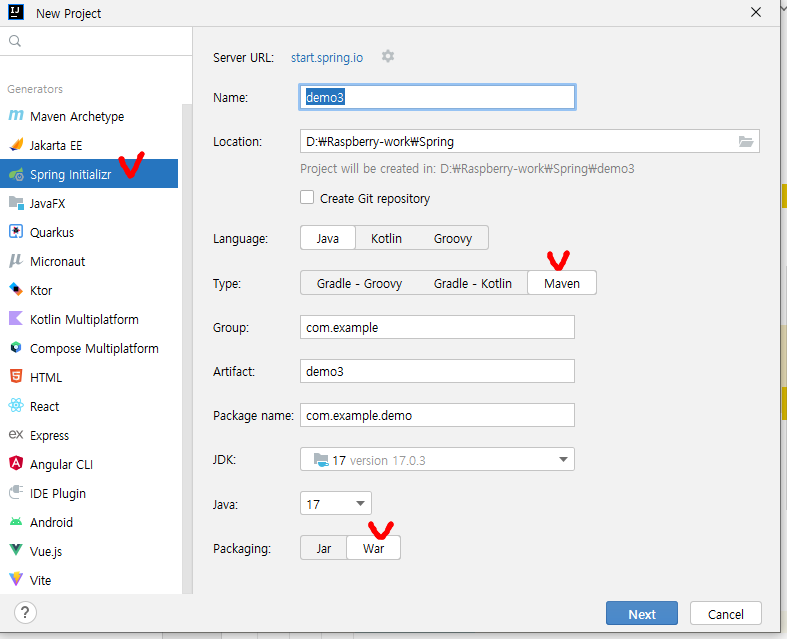Click the Angular CLI icon
The width and height of the screenshot is (787, 639).
(16, 463)
